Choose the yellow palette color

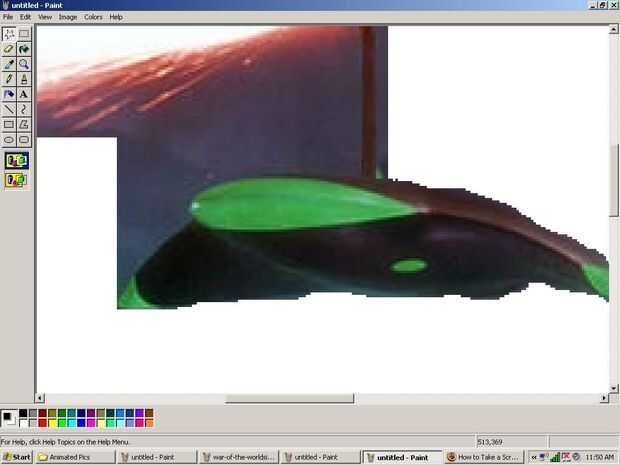click(52, 423)
